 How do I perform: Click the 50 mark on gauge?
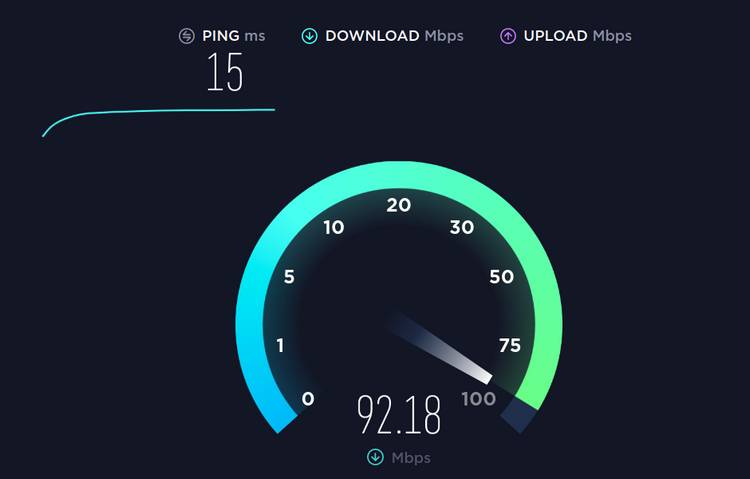point(501,277)
